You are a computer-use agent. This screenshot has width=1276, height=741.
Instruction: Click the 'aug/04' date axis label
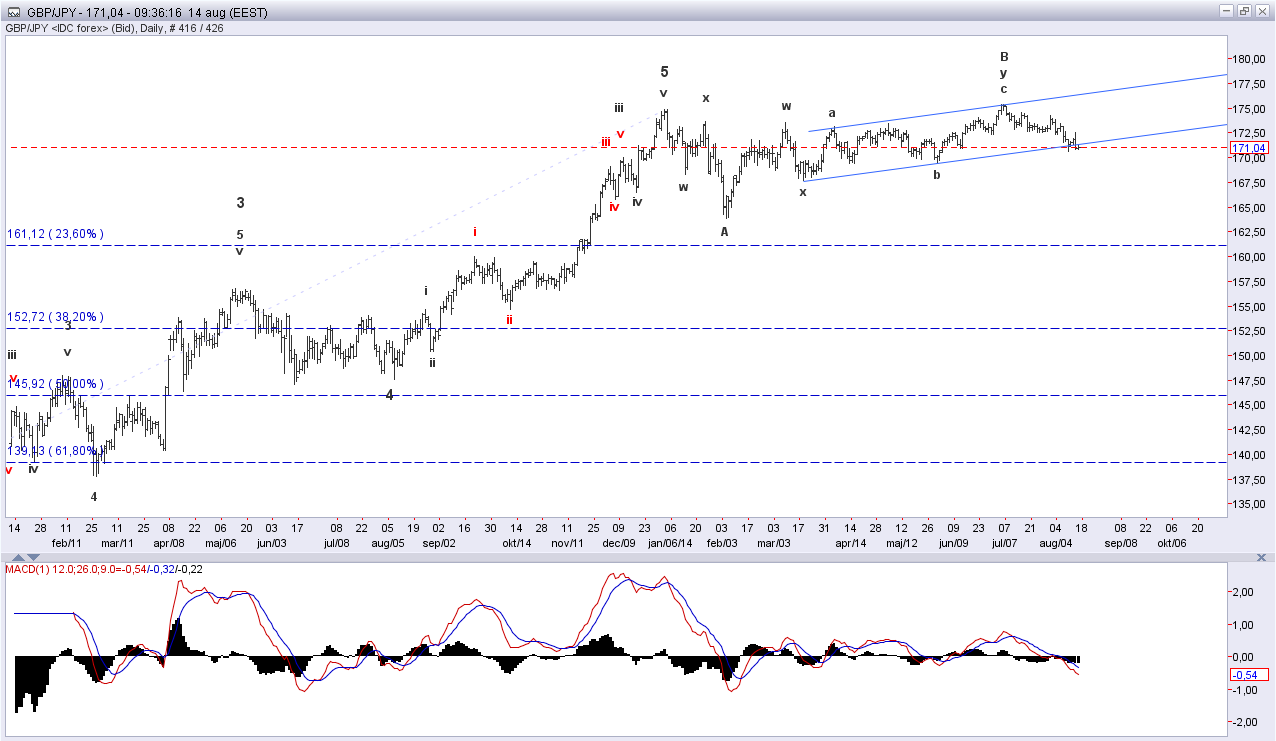point(1056,542)
